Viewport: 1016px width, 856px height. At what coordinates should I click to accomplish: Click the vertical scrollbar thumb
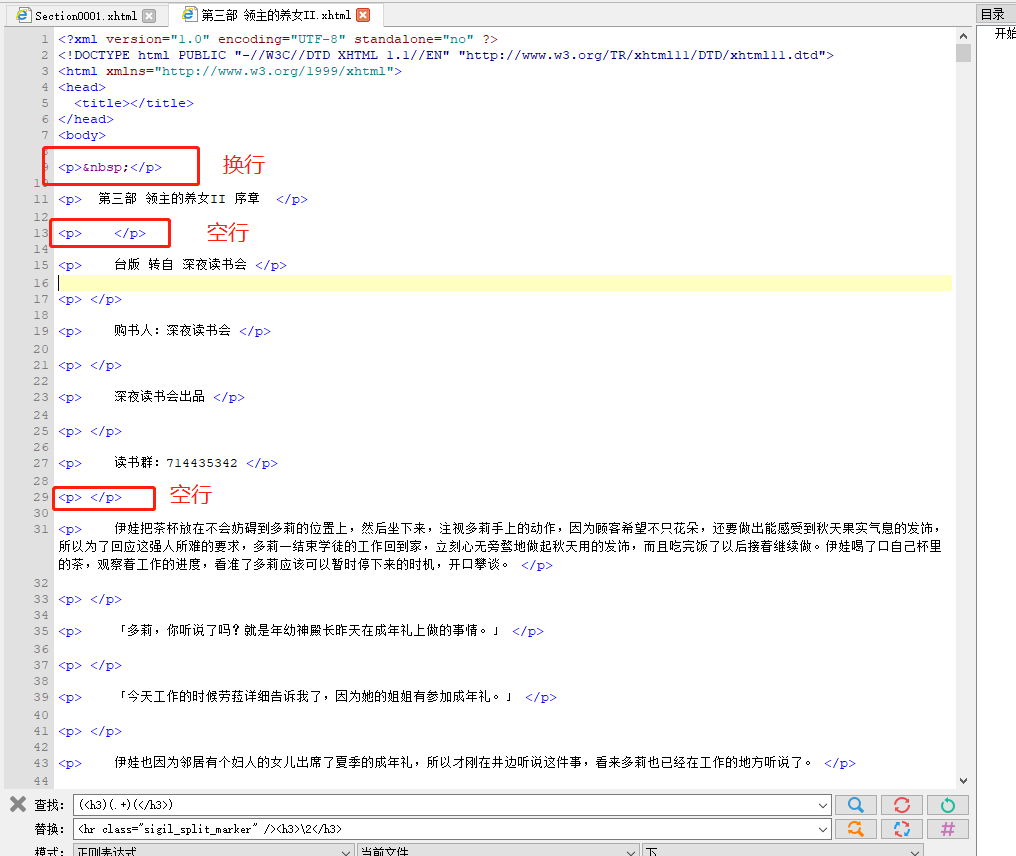[963, 53]
